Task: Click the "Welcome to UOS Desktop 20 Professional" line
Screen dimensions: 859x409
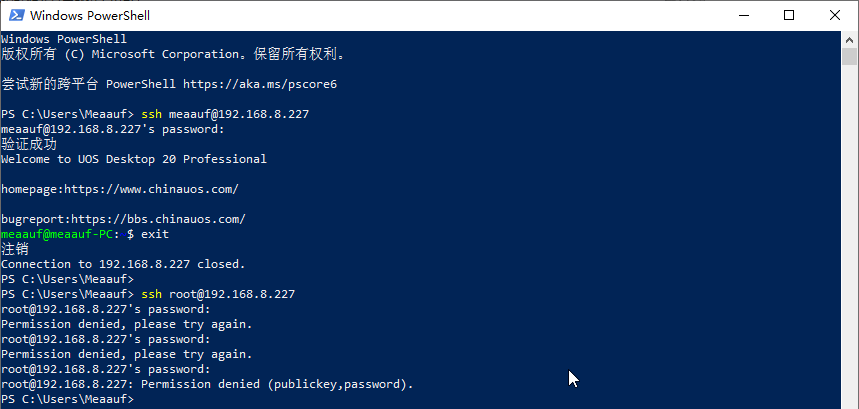Action: pos(134,159)
